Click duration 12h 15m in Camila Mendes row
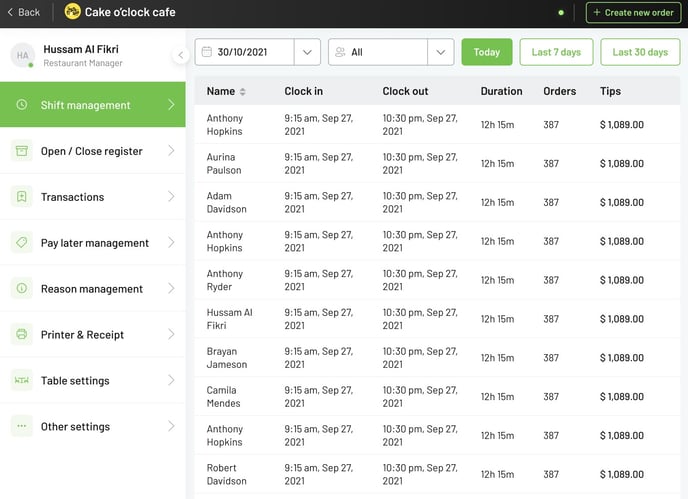Viewport: 688px width, 499px height. [x=497, y=396]
